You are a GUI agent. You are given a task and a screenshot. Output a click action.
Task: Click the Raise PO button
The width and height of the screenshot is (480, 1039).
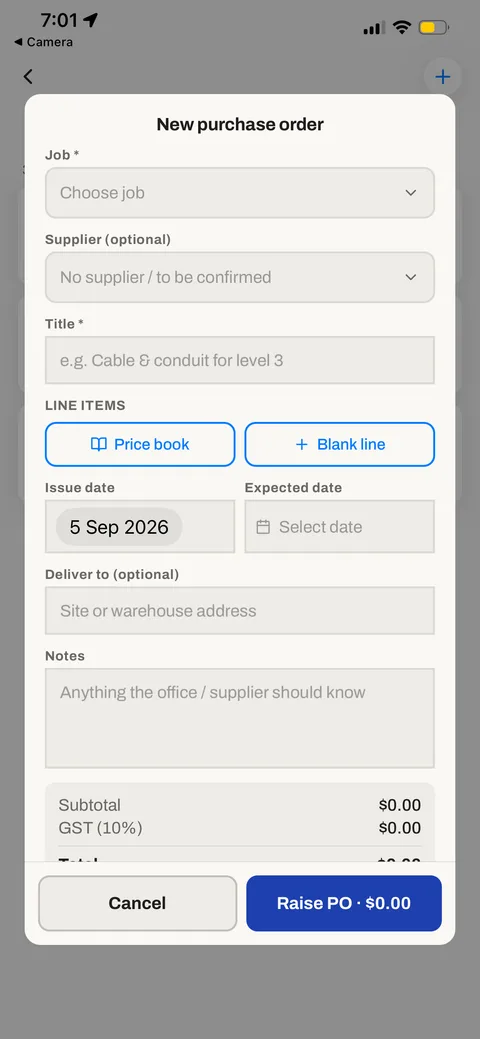pyautogui.click(x=344, y=903)
